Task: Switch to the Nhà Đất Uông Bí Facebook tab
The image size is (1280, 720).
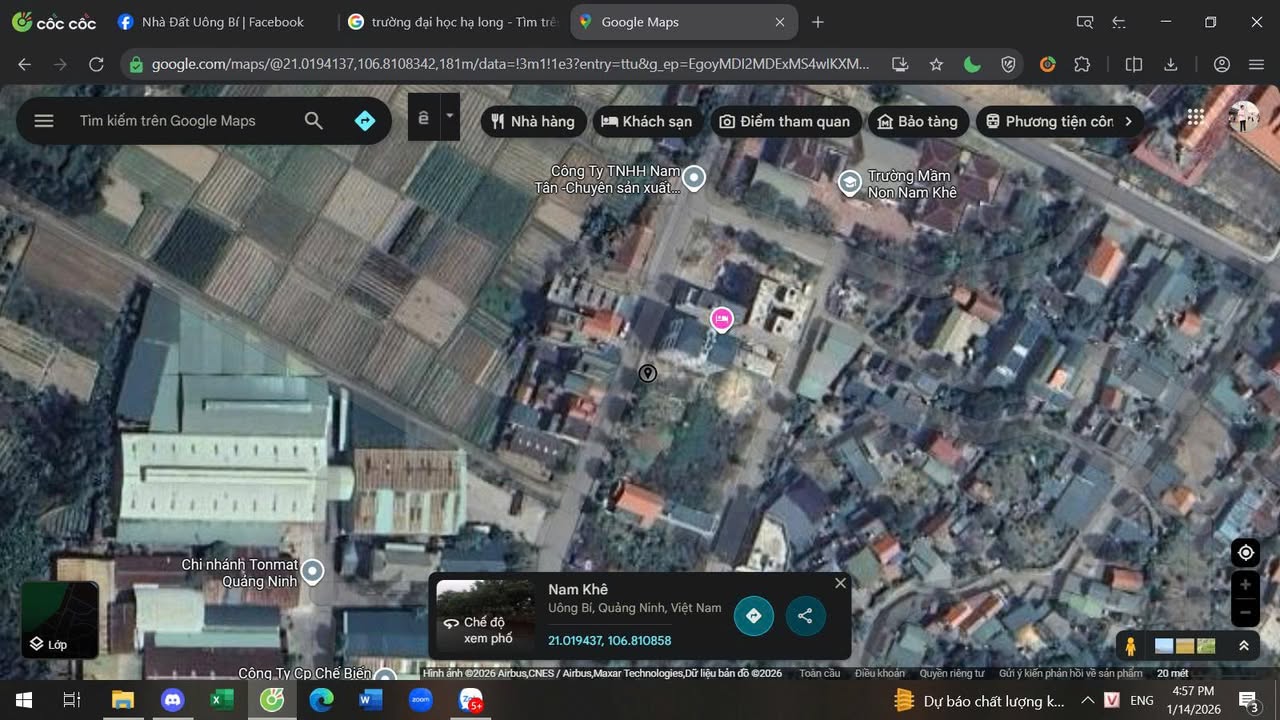Action: [211, 22]
